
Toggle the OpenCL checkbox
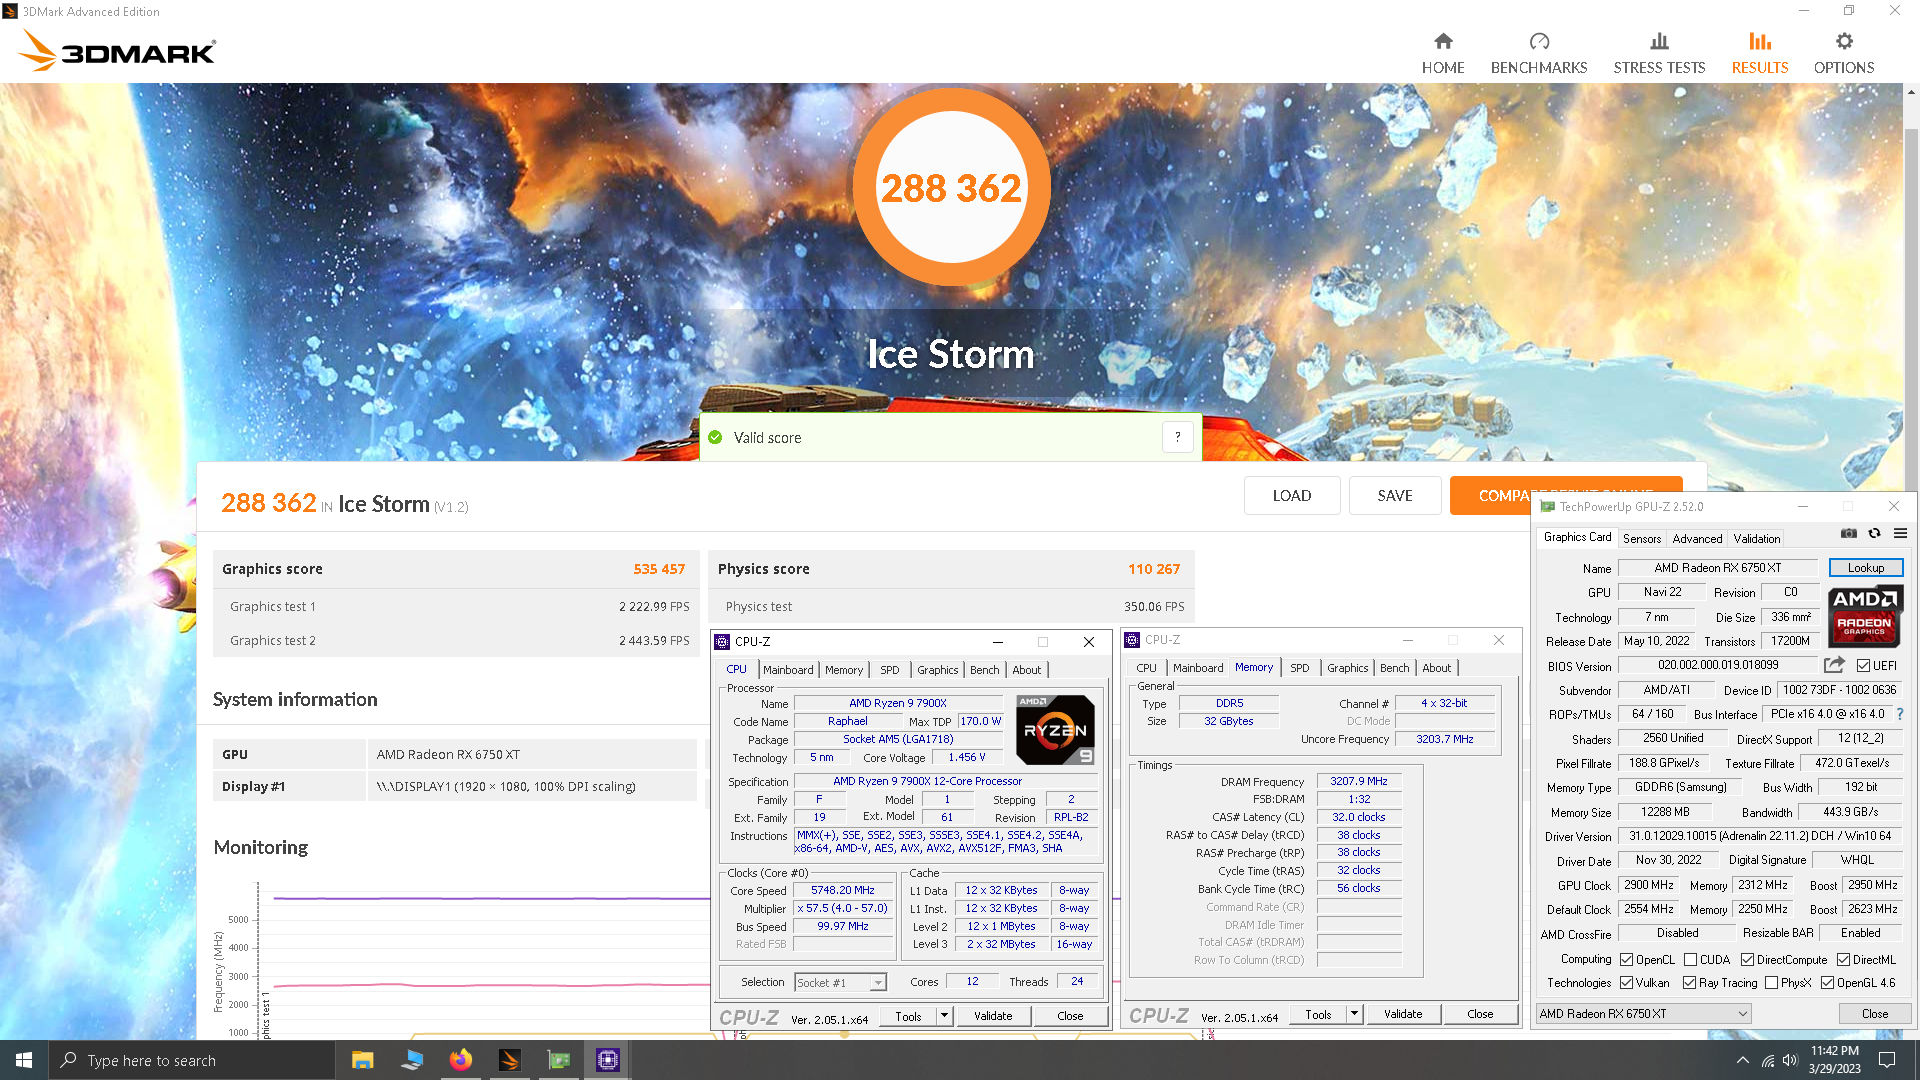[x=1627, y=959]
